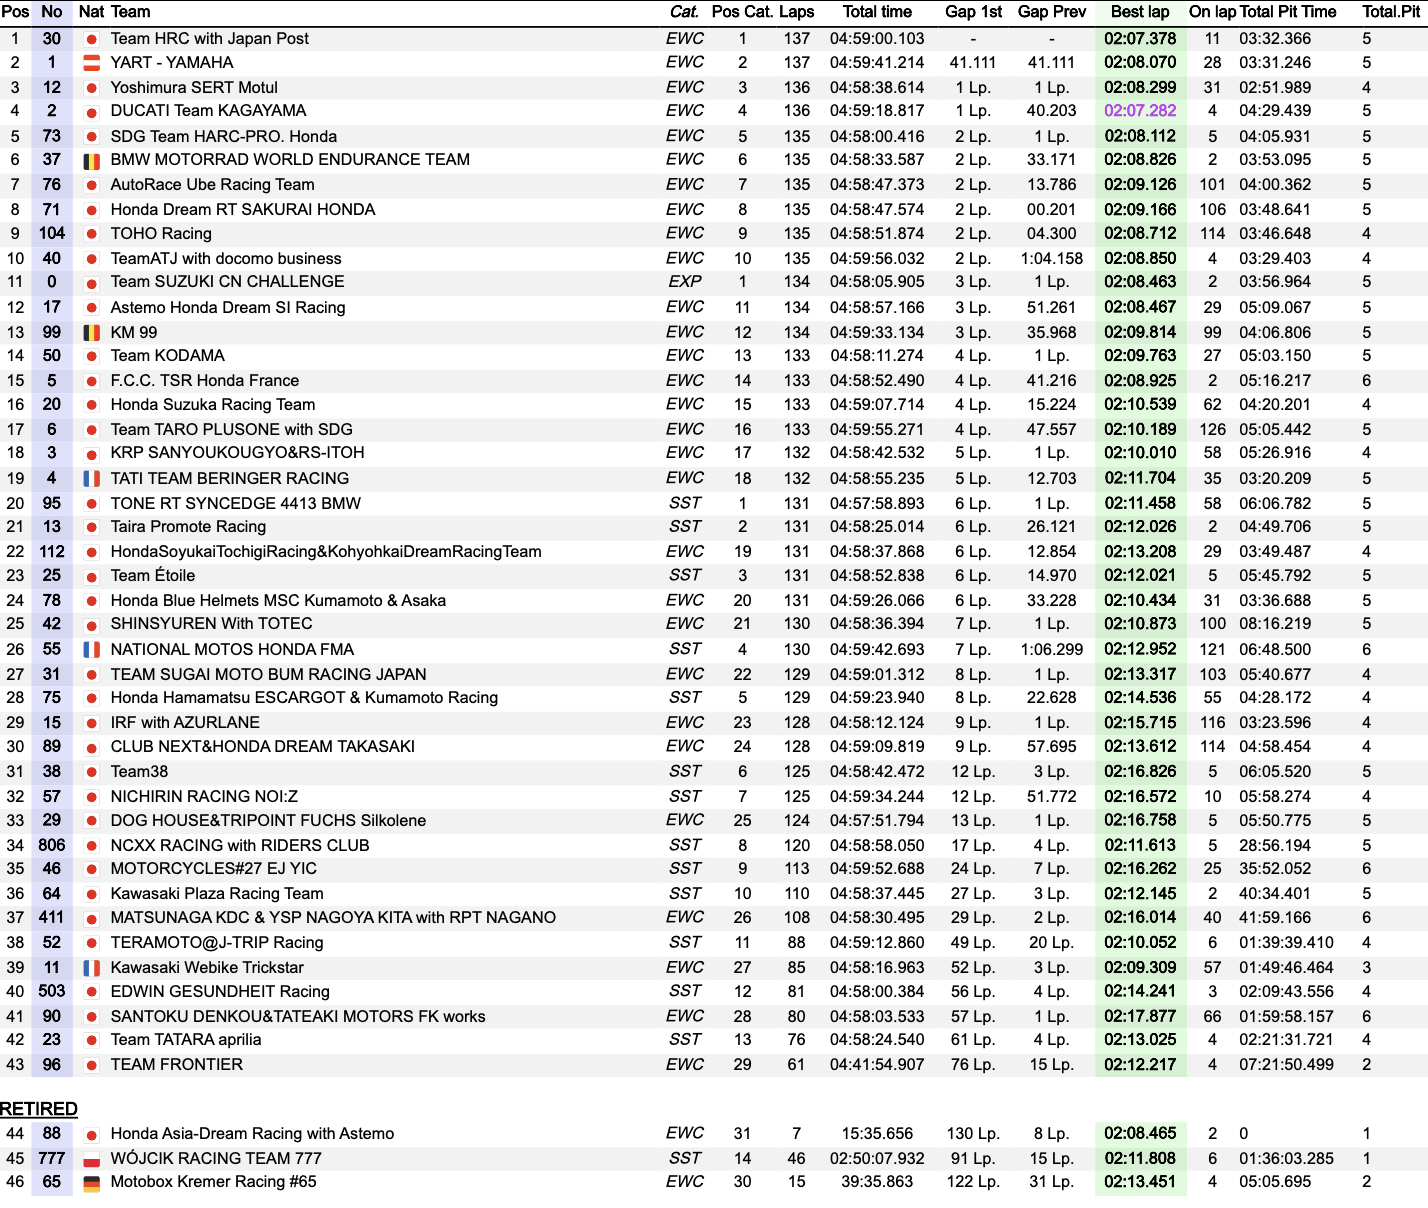The width and height of the screenshot is (1428, 1208).
Task: Open the DUCATI Team KAGAYAMA entry
Action: click(x=208, y=111)
